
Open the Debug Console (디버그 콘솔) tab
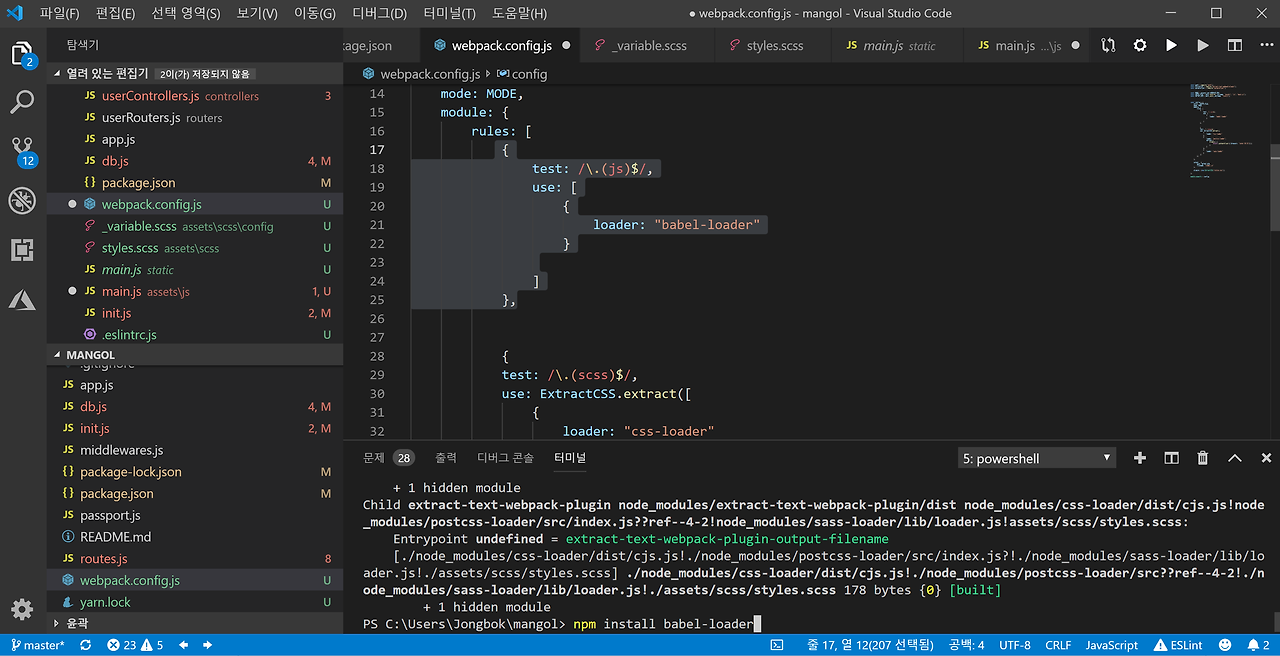(505, 458)
